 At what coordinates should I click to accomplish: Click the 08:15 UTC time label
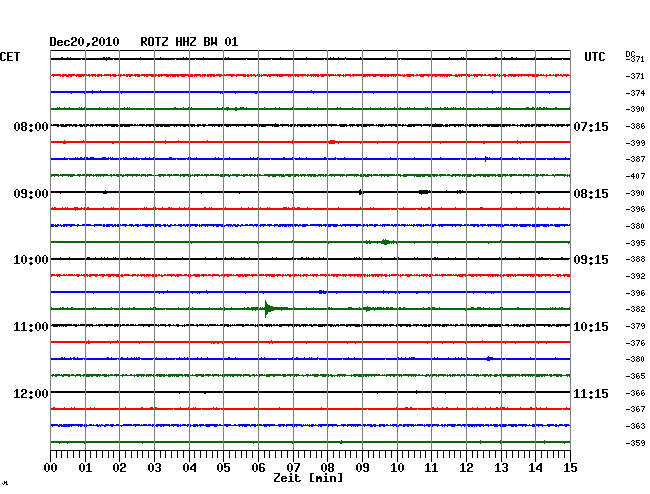591,194
